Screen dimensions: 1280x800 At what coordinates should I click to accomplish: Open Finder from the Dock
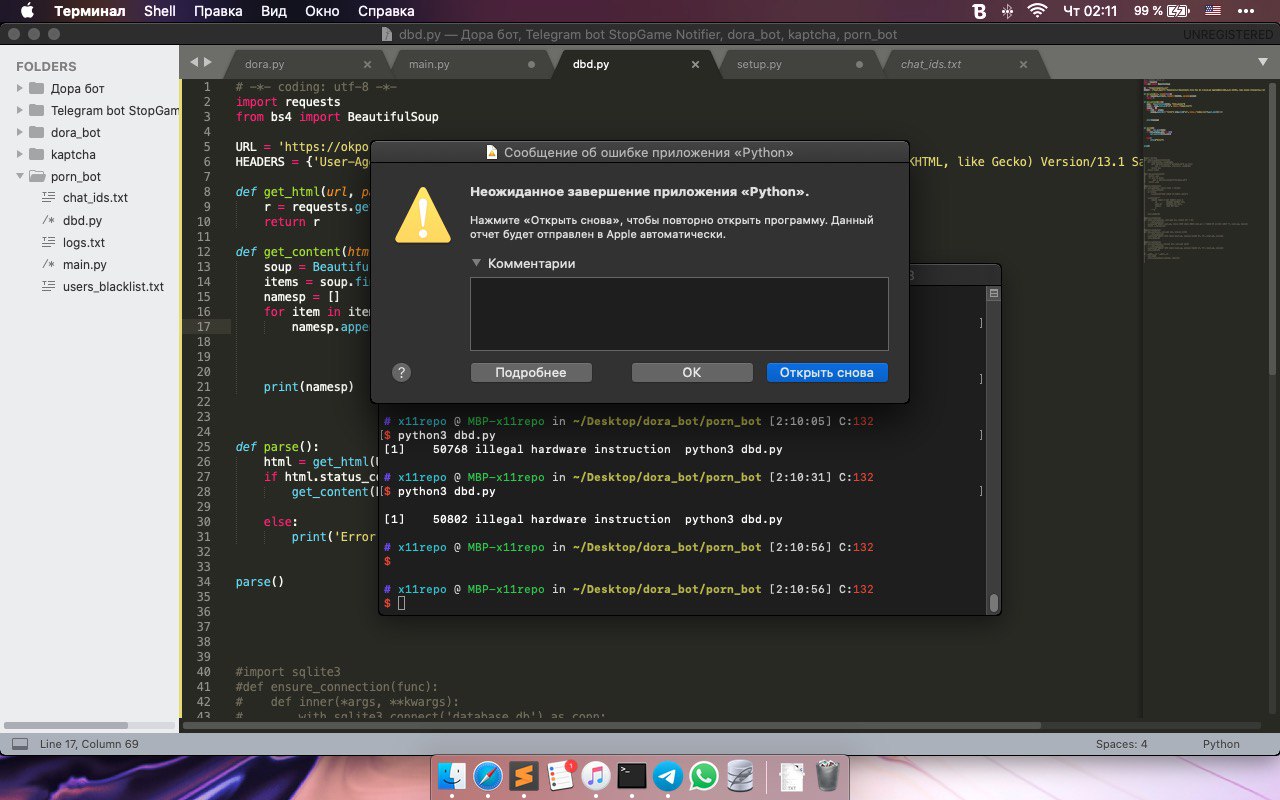453,776
